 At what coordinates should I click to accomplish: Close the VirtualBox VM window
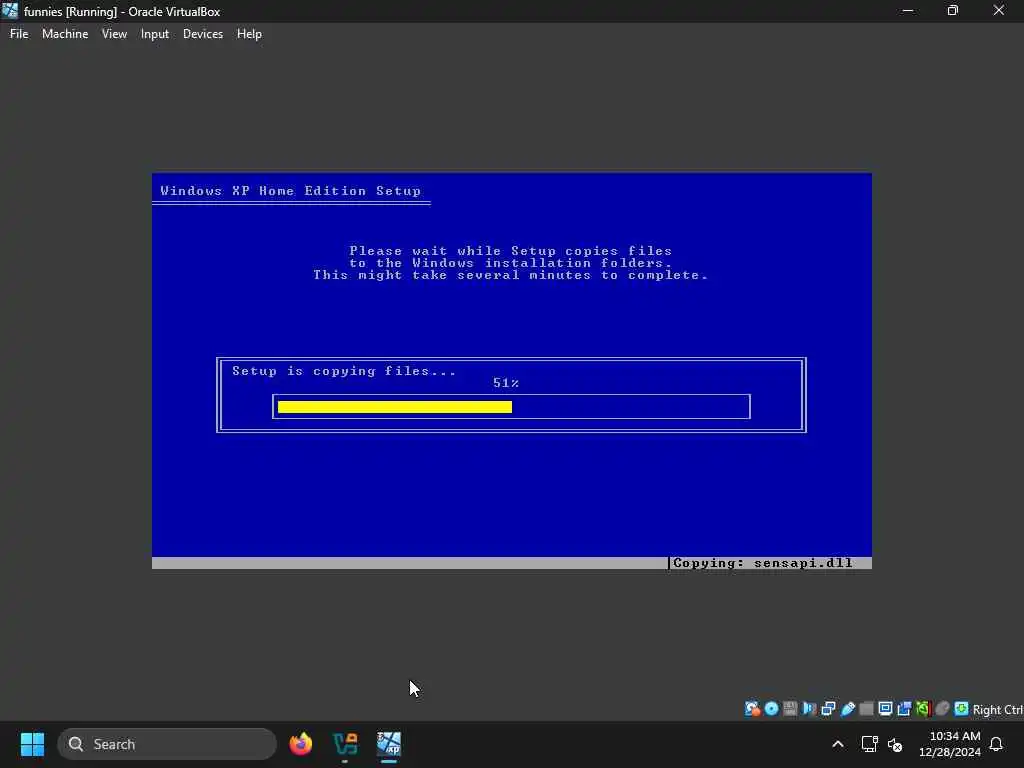click(x=999, y=11)
